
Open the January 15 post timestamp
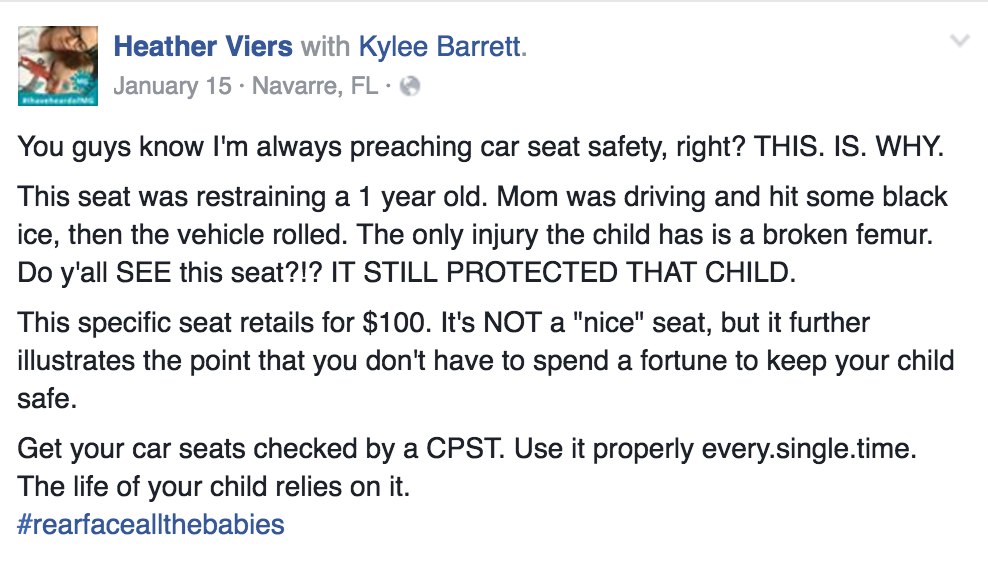(x=174, y=86)
